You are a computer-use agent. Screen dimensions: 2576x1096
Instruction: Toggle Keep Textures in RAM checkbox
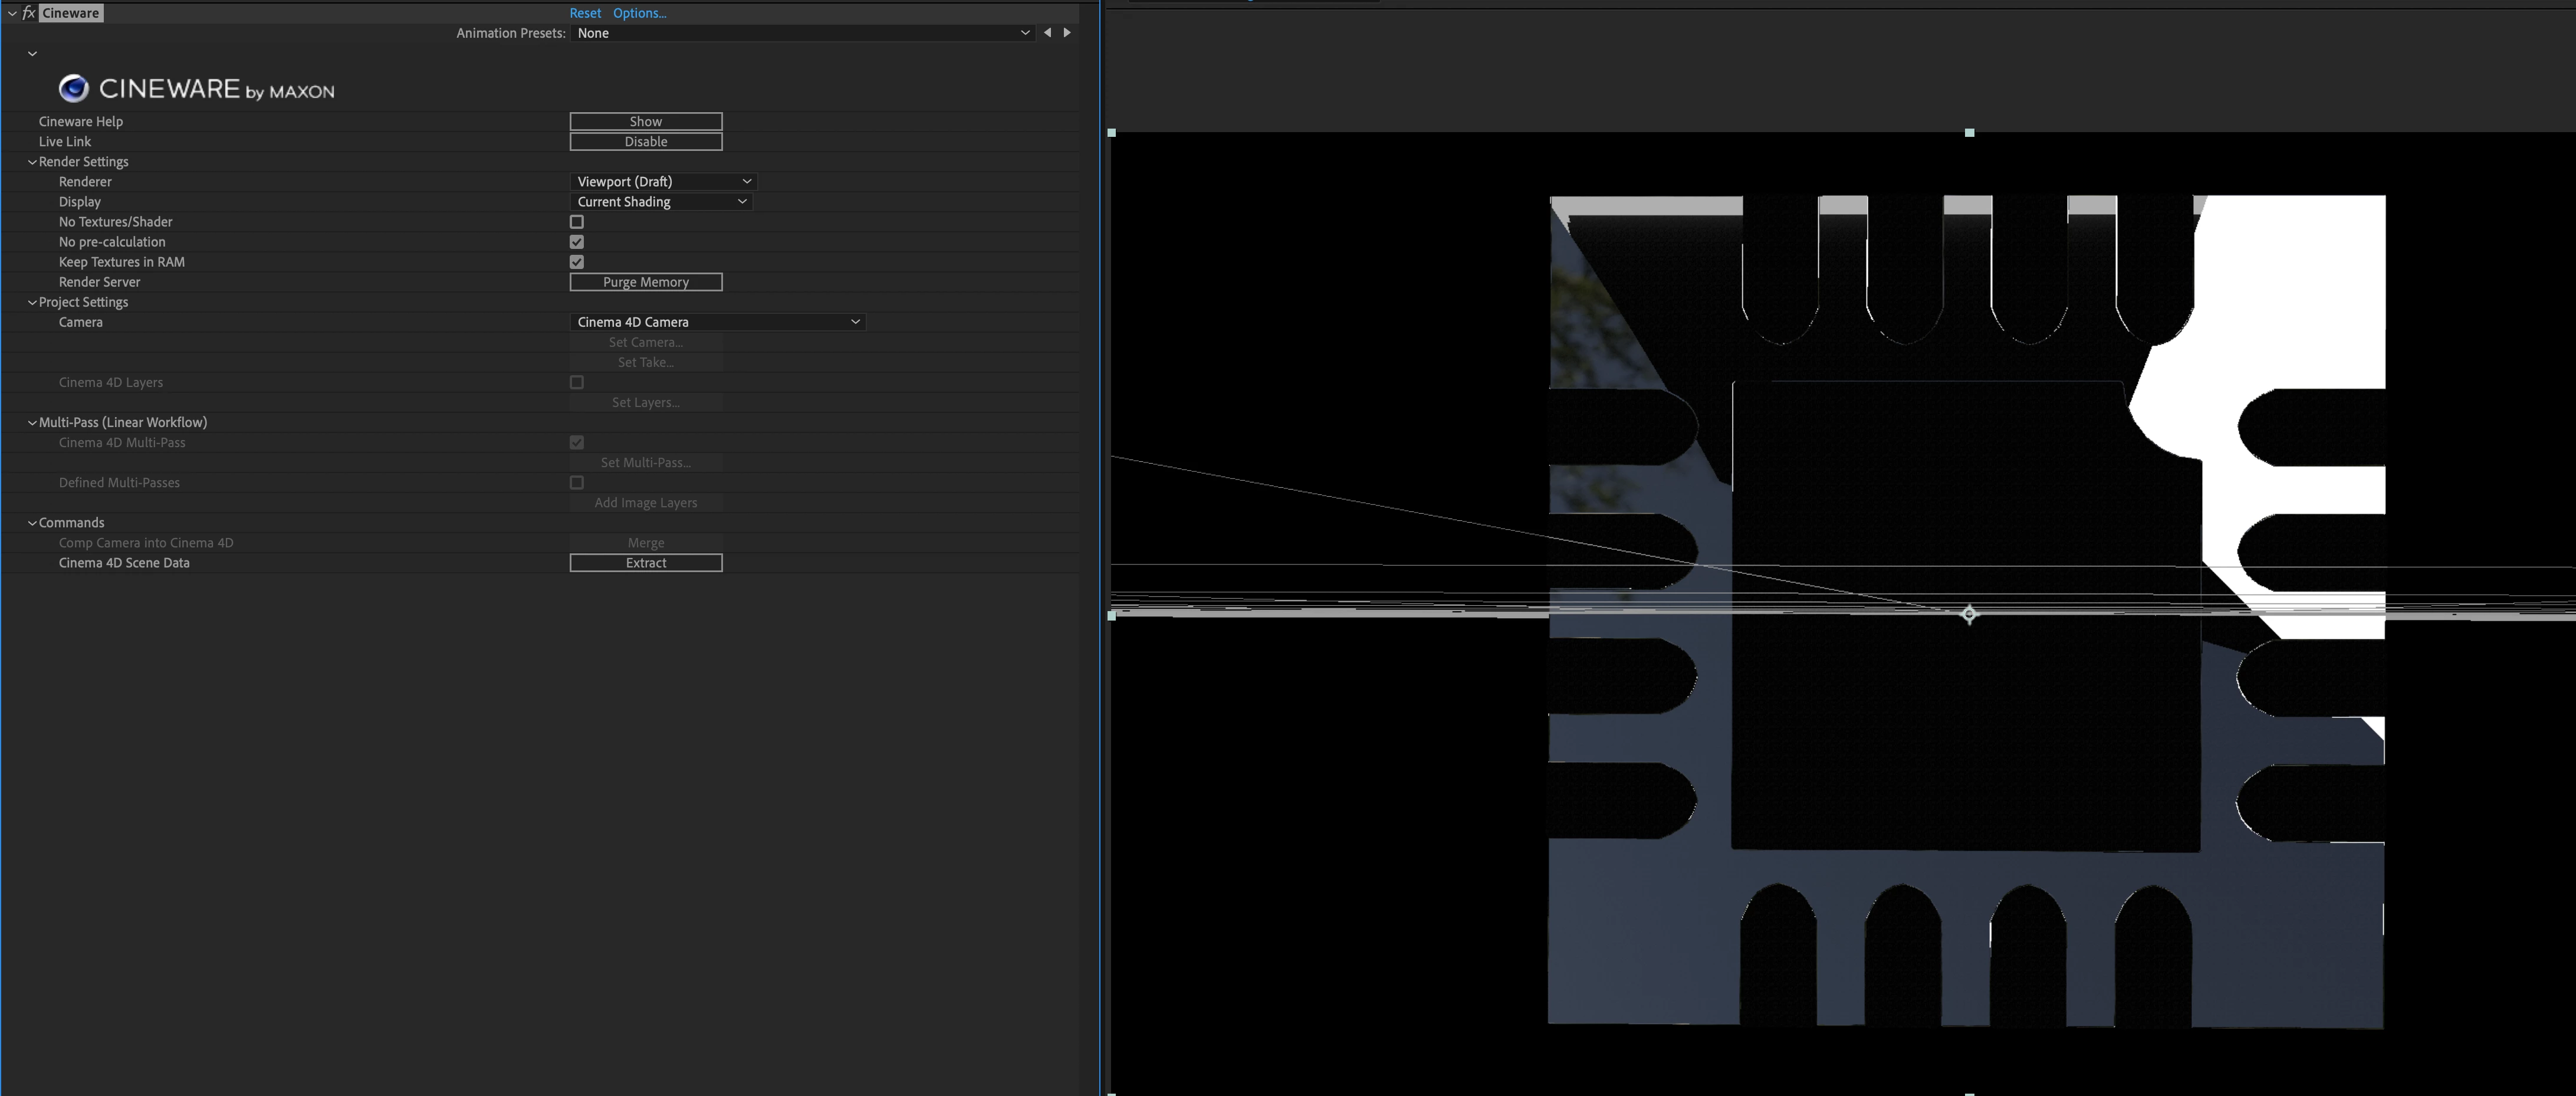click(x=577, y=262)
